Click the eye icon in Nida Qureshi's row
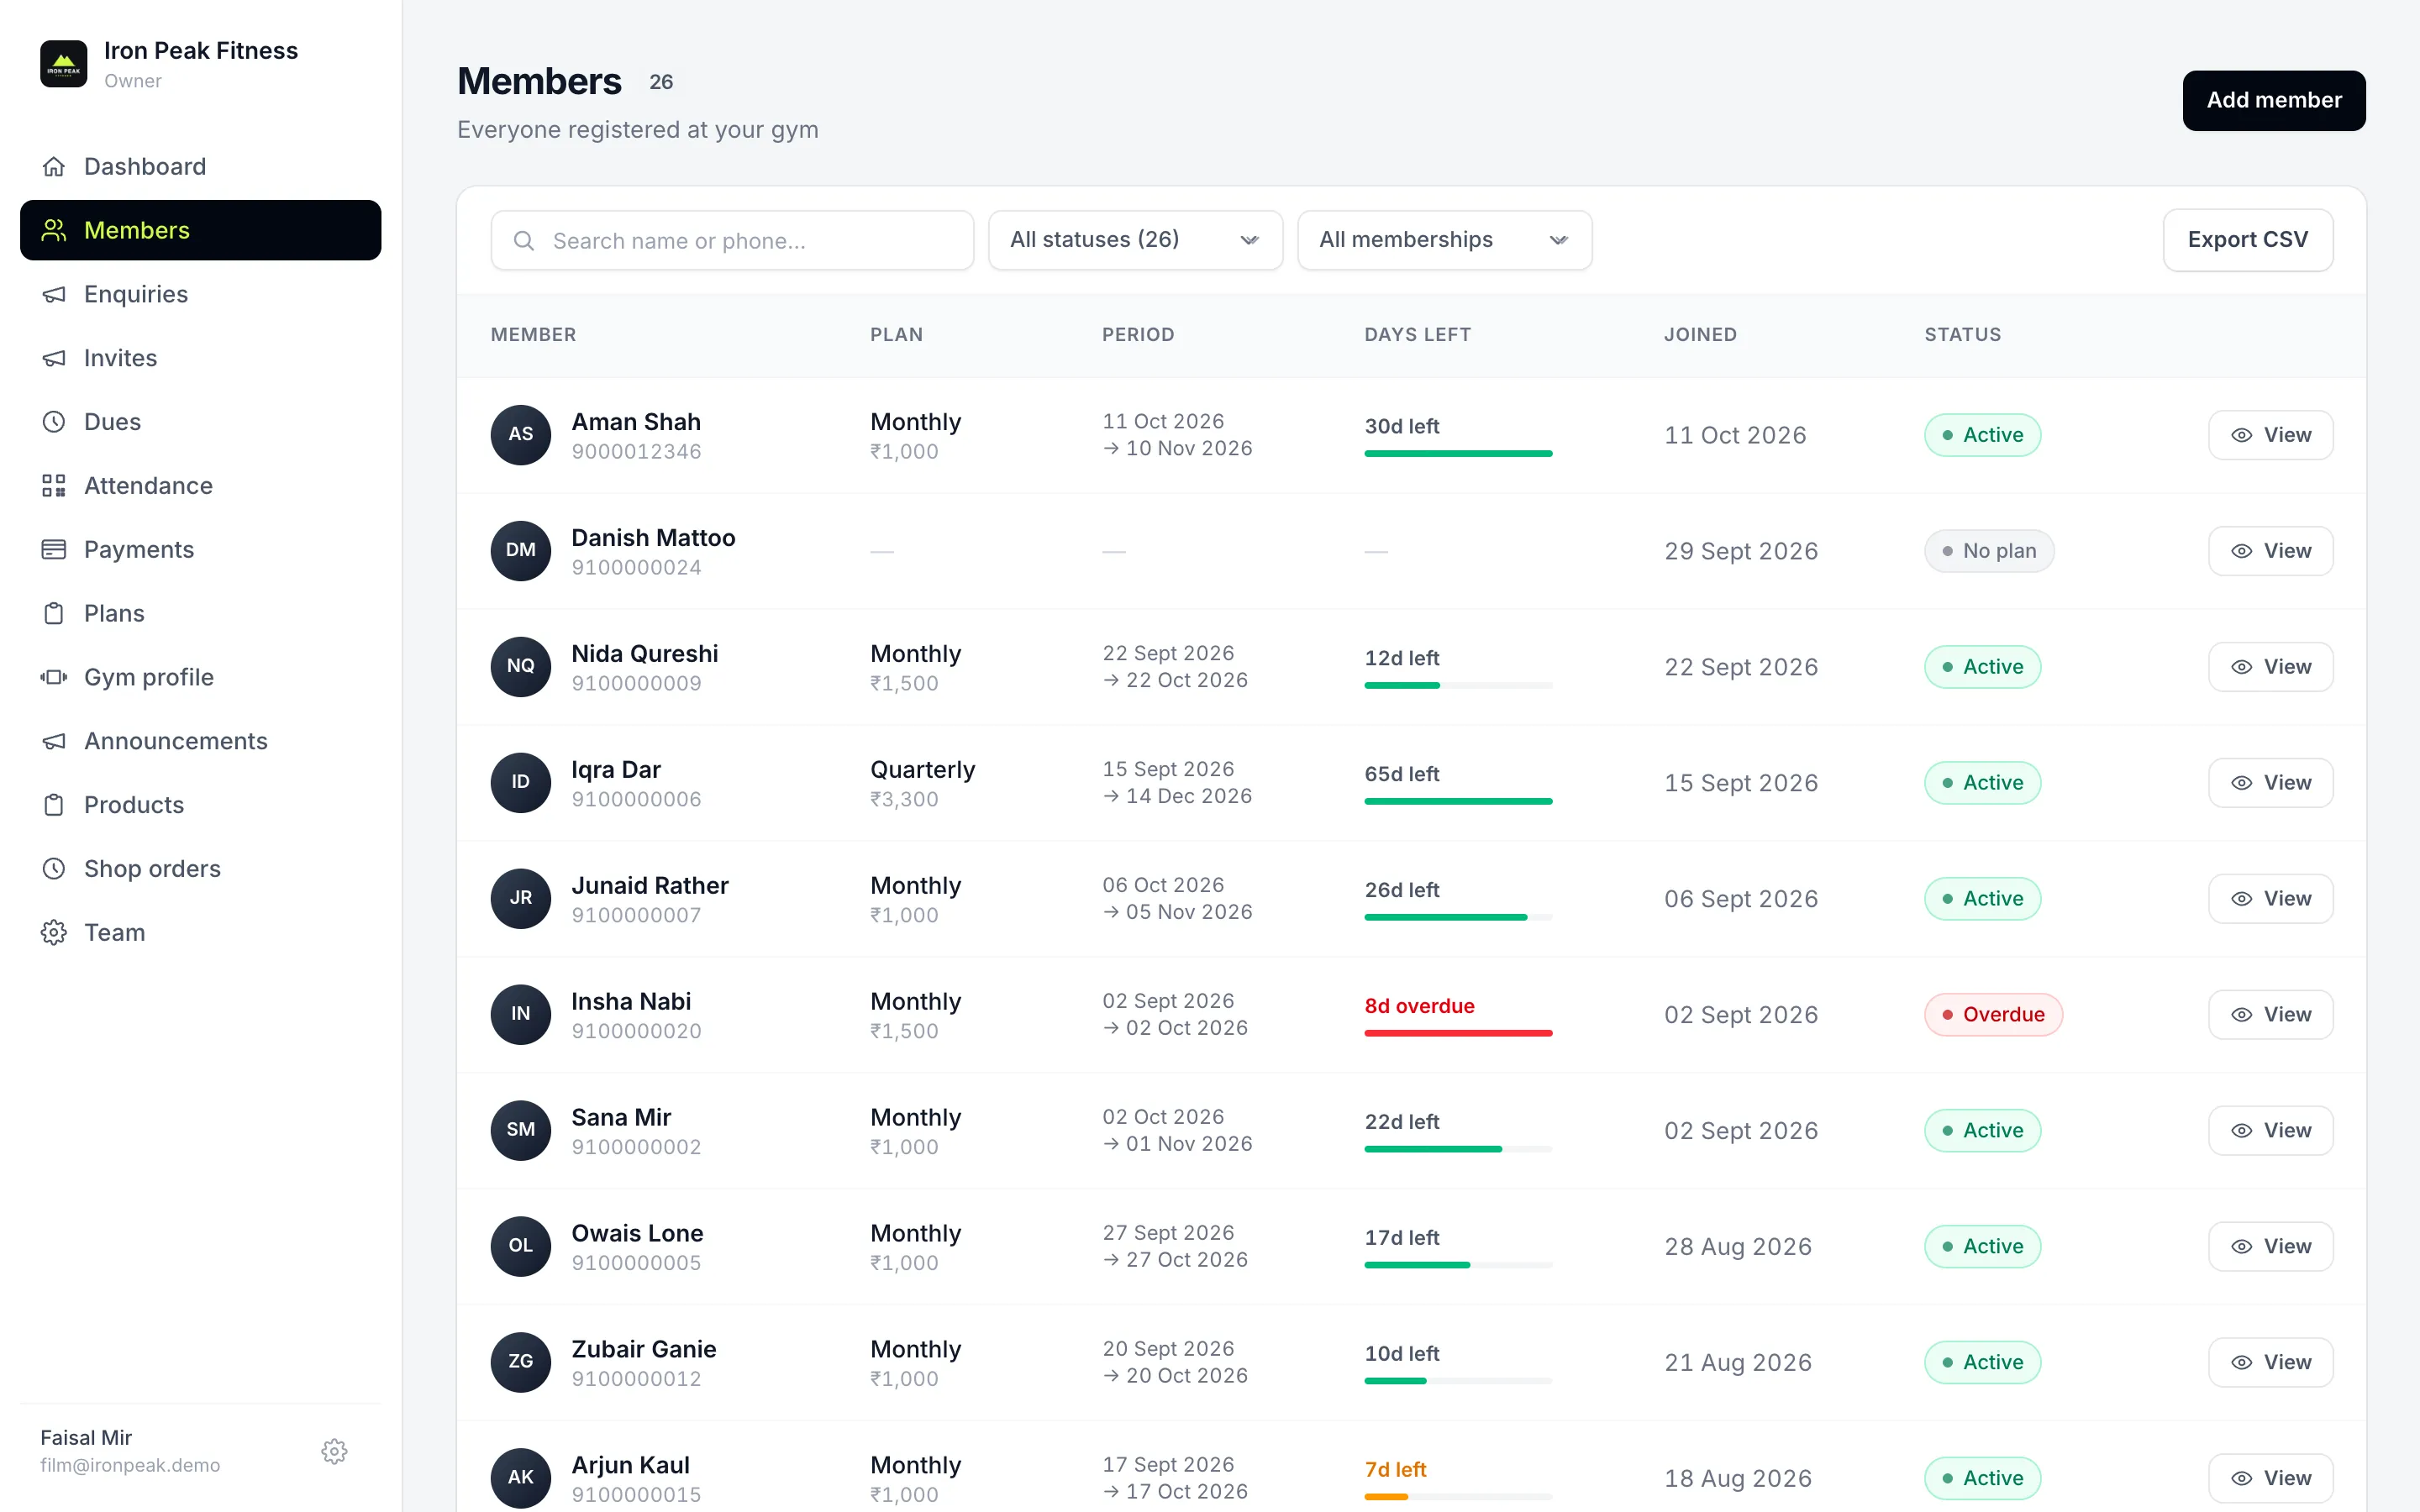Viewport: 2420px width, 1512px height. coord(2242,667)
